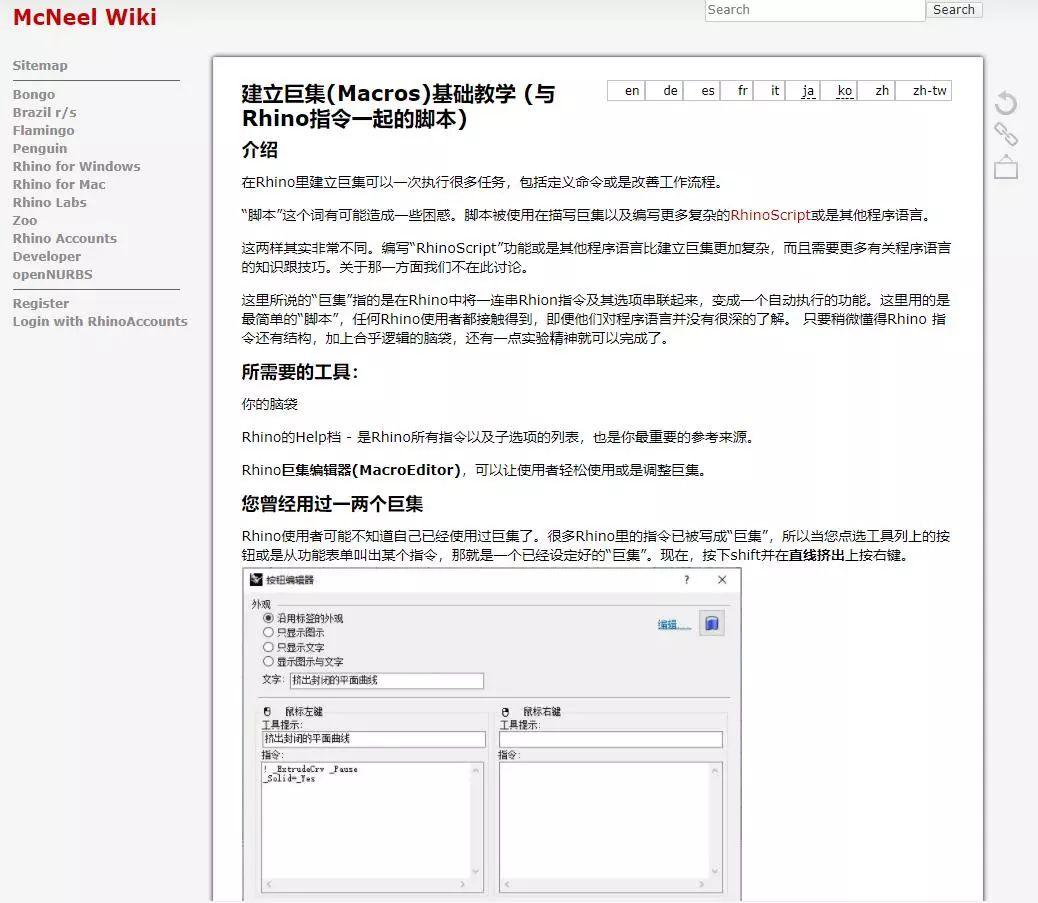This screenshot has height=903, width=1038.
Task: Open the old revisions history icon
Action: [1006, 103]
